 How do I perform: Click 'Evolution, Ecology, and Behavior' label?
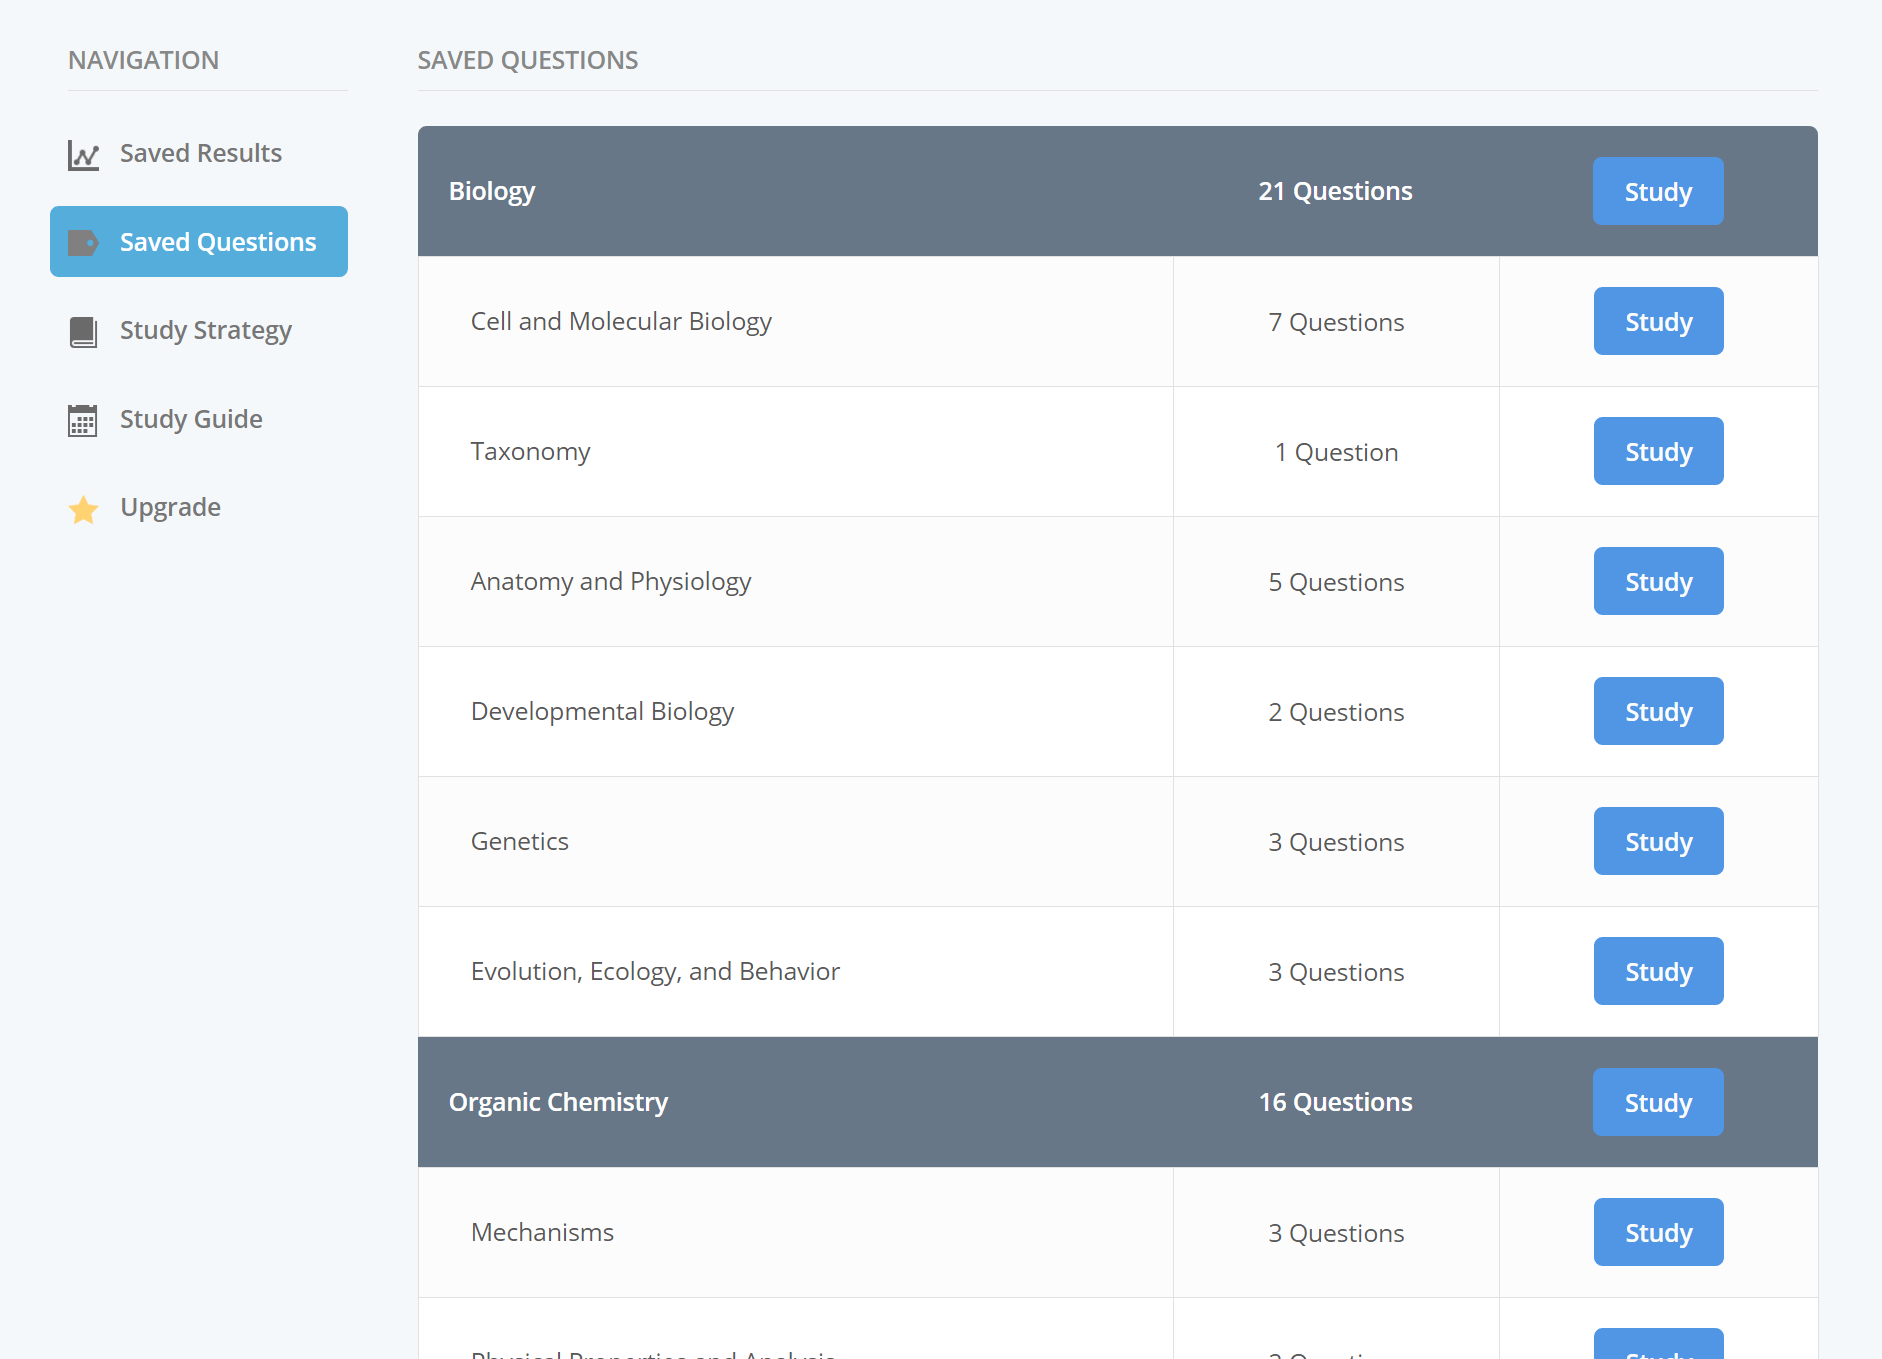click(655, 971)
